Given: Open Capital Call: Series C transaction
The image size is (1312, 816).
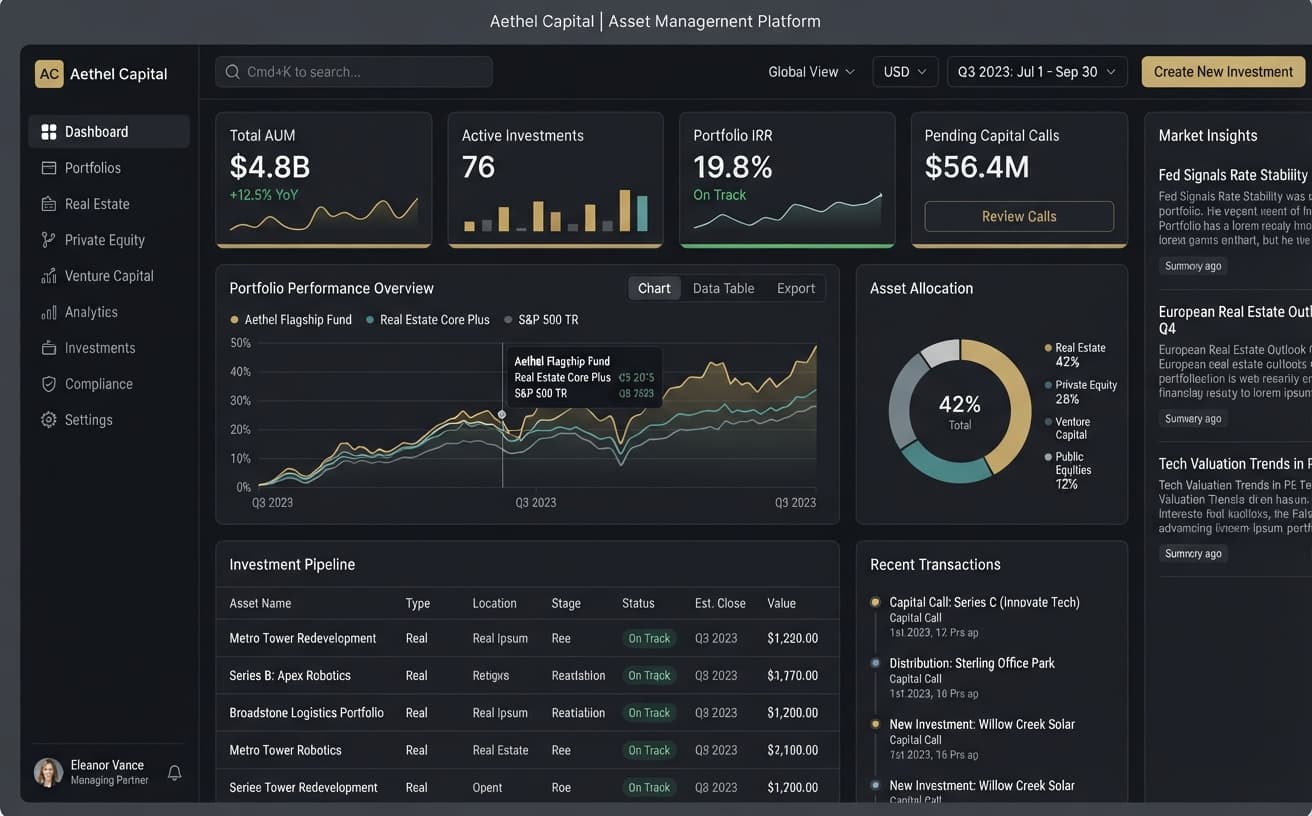Looking at the screenshot, I should (x=984, y=602).
